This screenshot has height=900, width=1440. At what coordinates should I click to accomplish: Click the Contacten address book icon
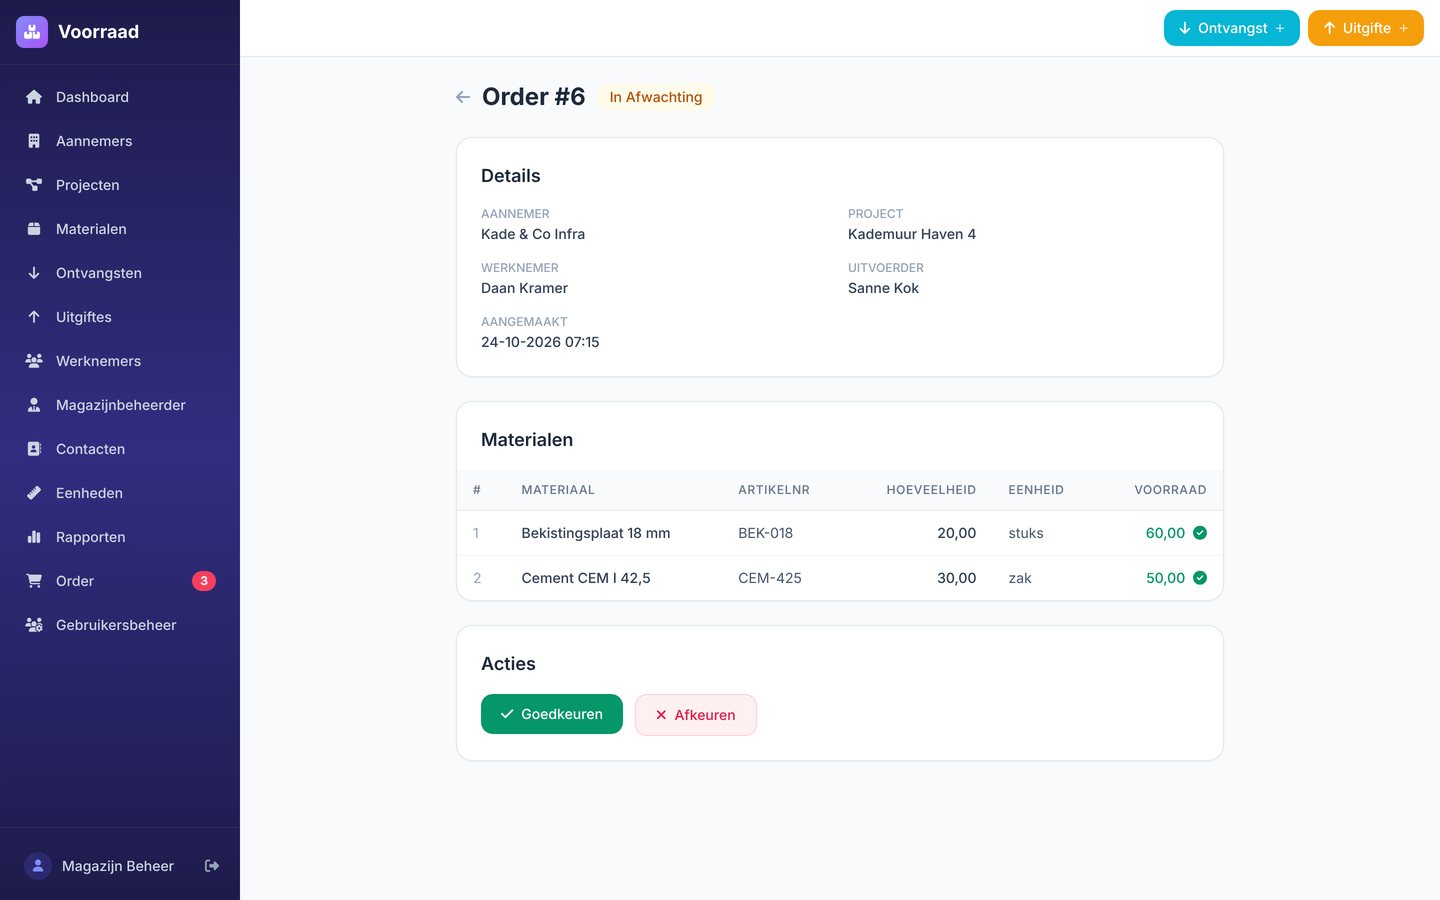pyautogui.click(x=34, y=449)
